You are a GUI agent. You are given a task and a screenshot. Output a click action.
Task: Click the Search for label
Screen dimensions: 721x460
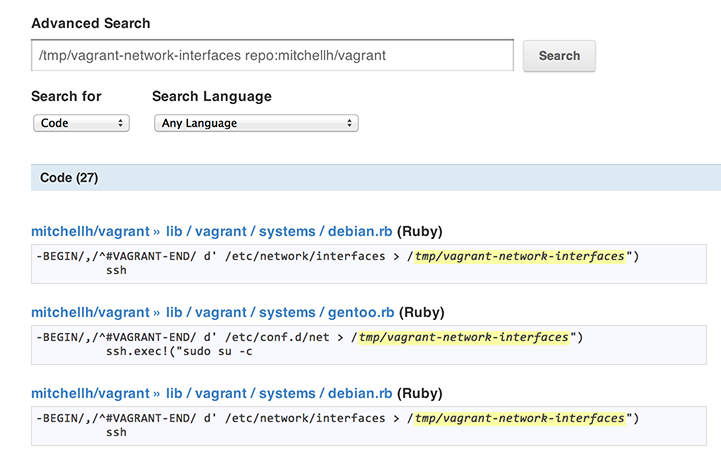coord(66,96)
